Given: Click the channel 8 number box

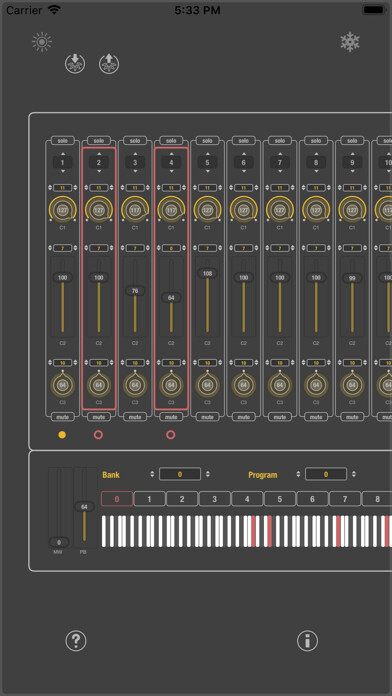Looking at the screenshot, I should 316,162.
